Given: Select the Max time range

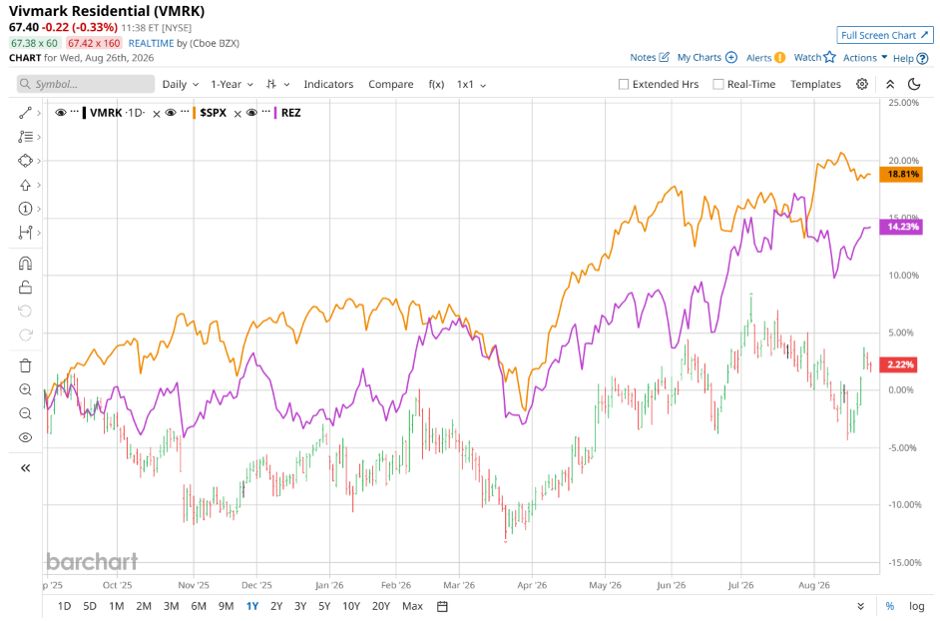Looking at the screenshot, I should 412,606.
